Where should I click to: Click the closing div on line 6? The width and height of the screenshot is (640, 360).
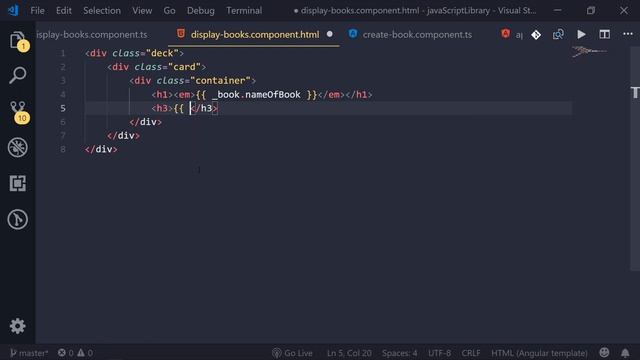[146, 122]
